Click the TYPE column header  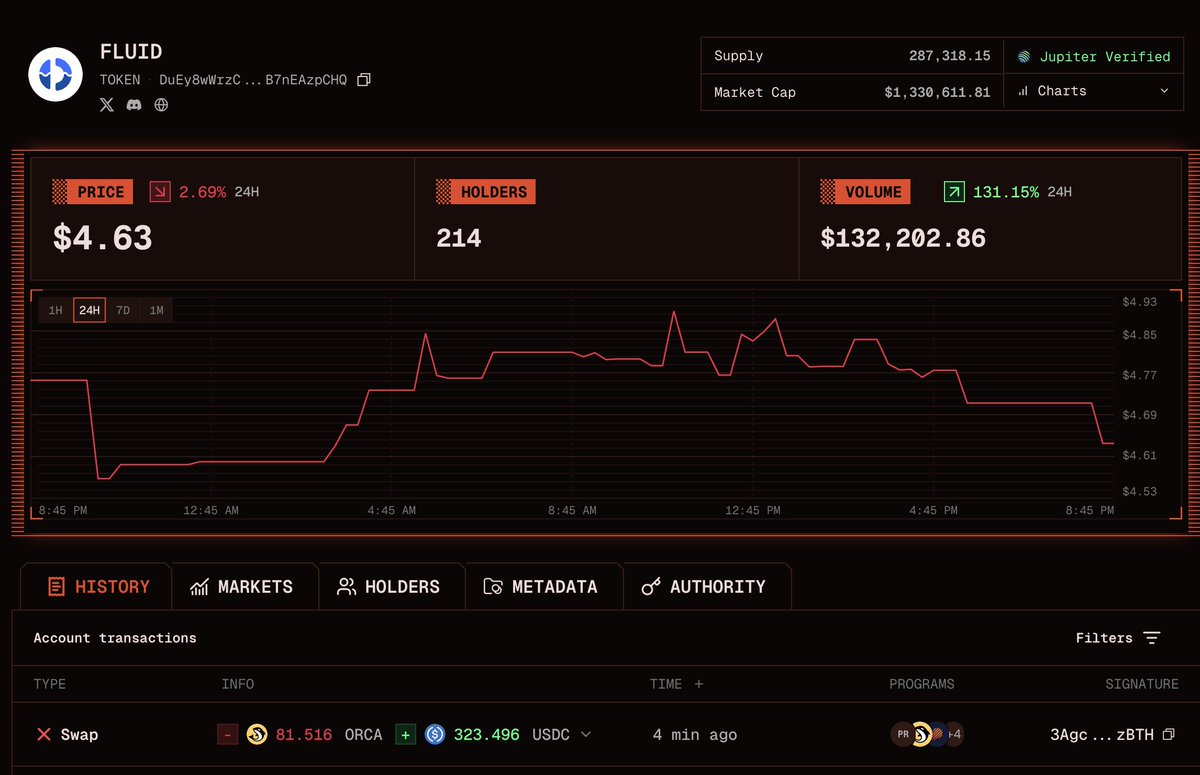click(50, 684)
